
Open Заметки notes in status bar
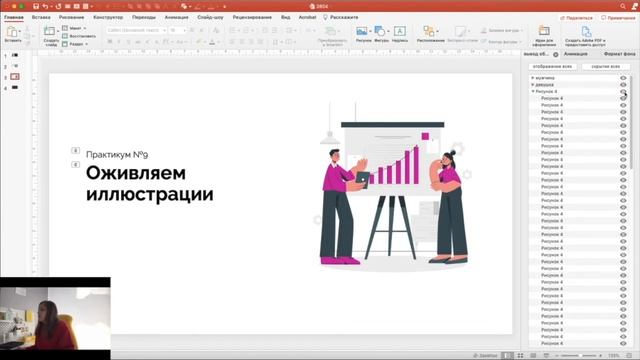[x=484, y=356]
